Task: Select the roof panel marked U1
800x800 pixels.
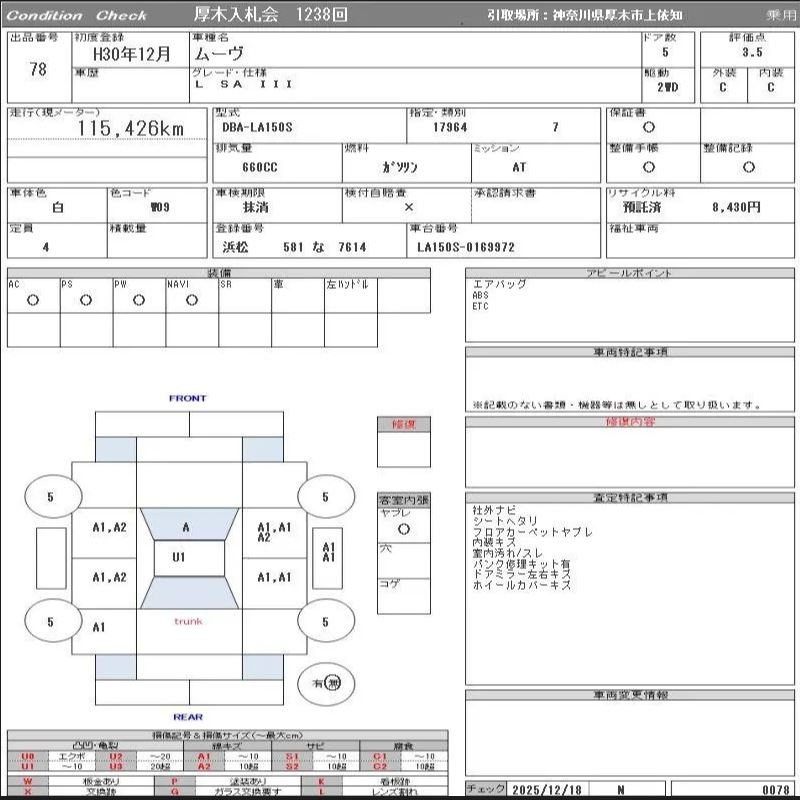Action: click(x=179, y=557)
